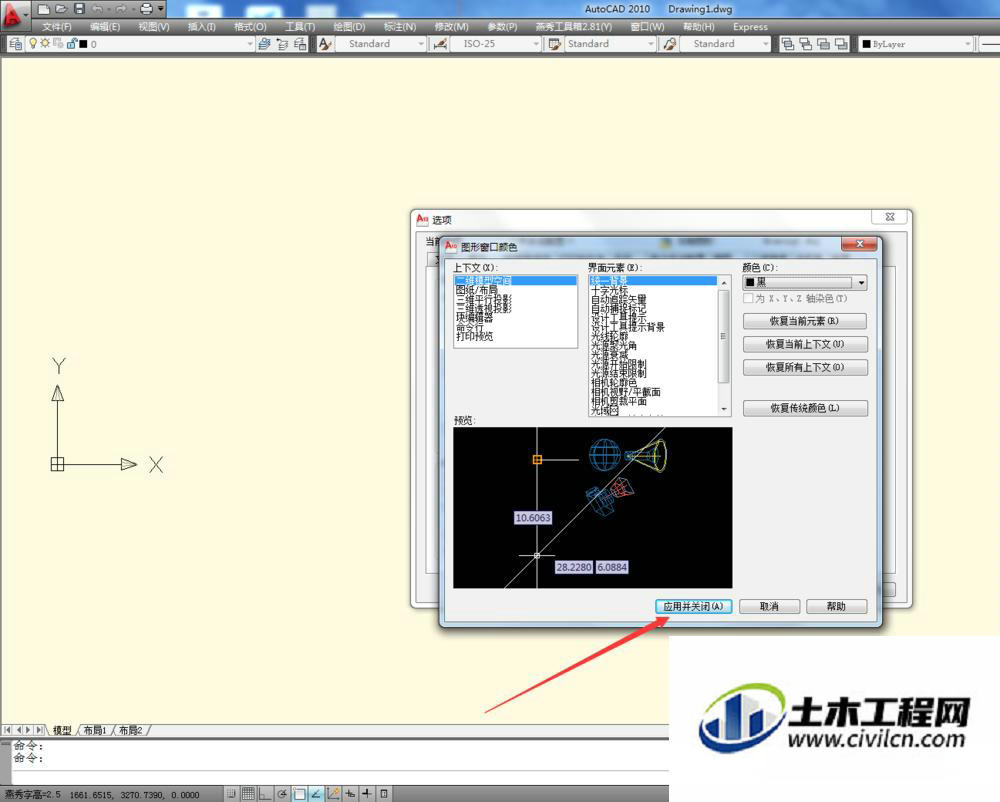Toggle Dynamic UCS in status bar
This screenshot has height=802, width=1000.
coord(333,794)
